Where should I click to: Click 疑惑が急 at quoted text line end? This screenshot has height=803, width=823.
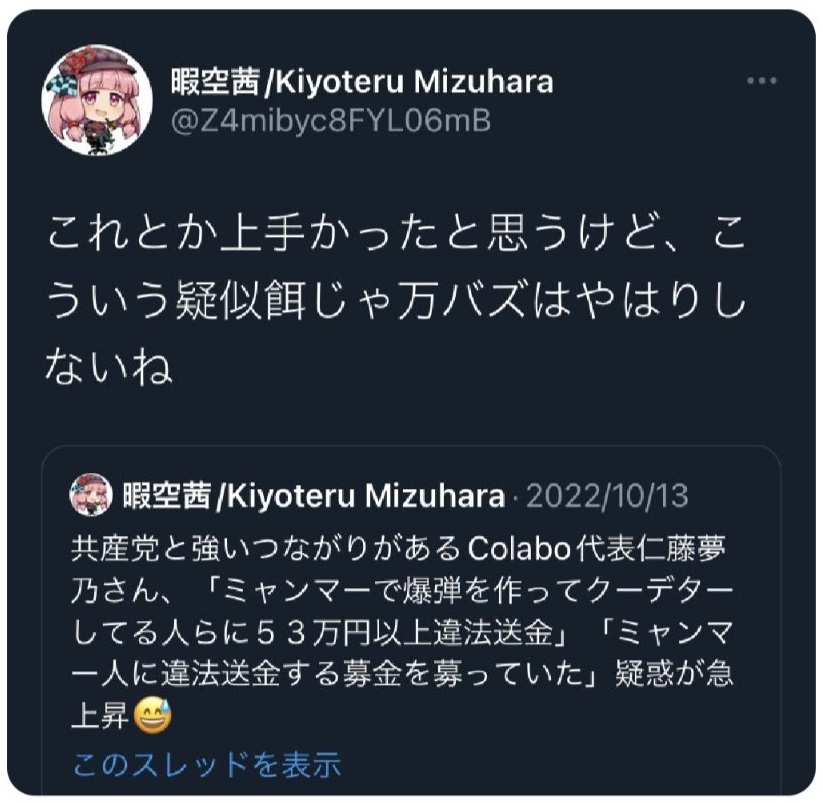coord(674,674)
